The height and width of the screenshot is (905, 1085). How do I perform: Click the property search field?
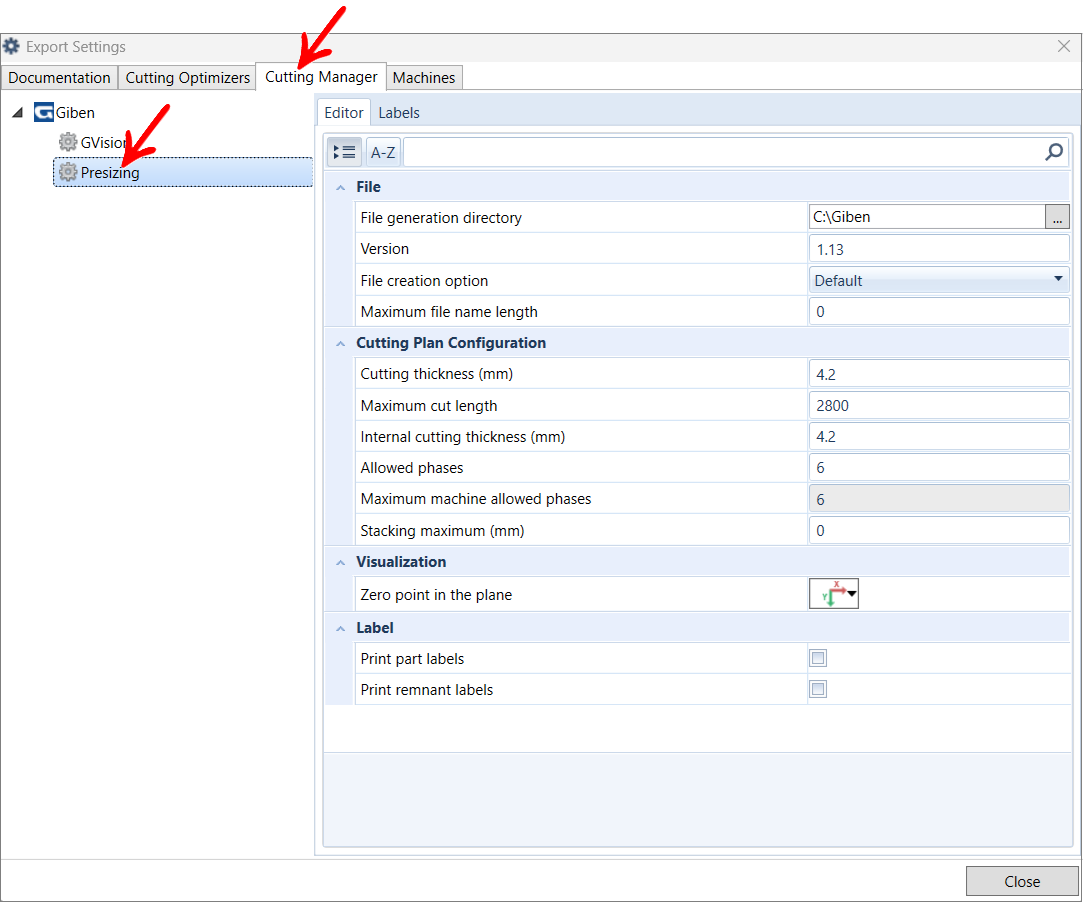723,152
